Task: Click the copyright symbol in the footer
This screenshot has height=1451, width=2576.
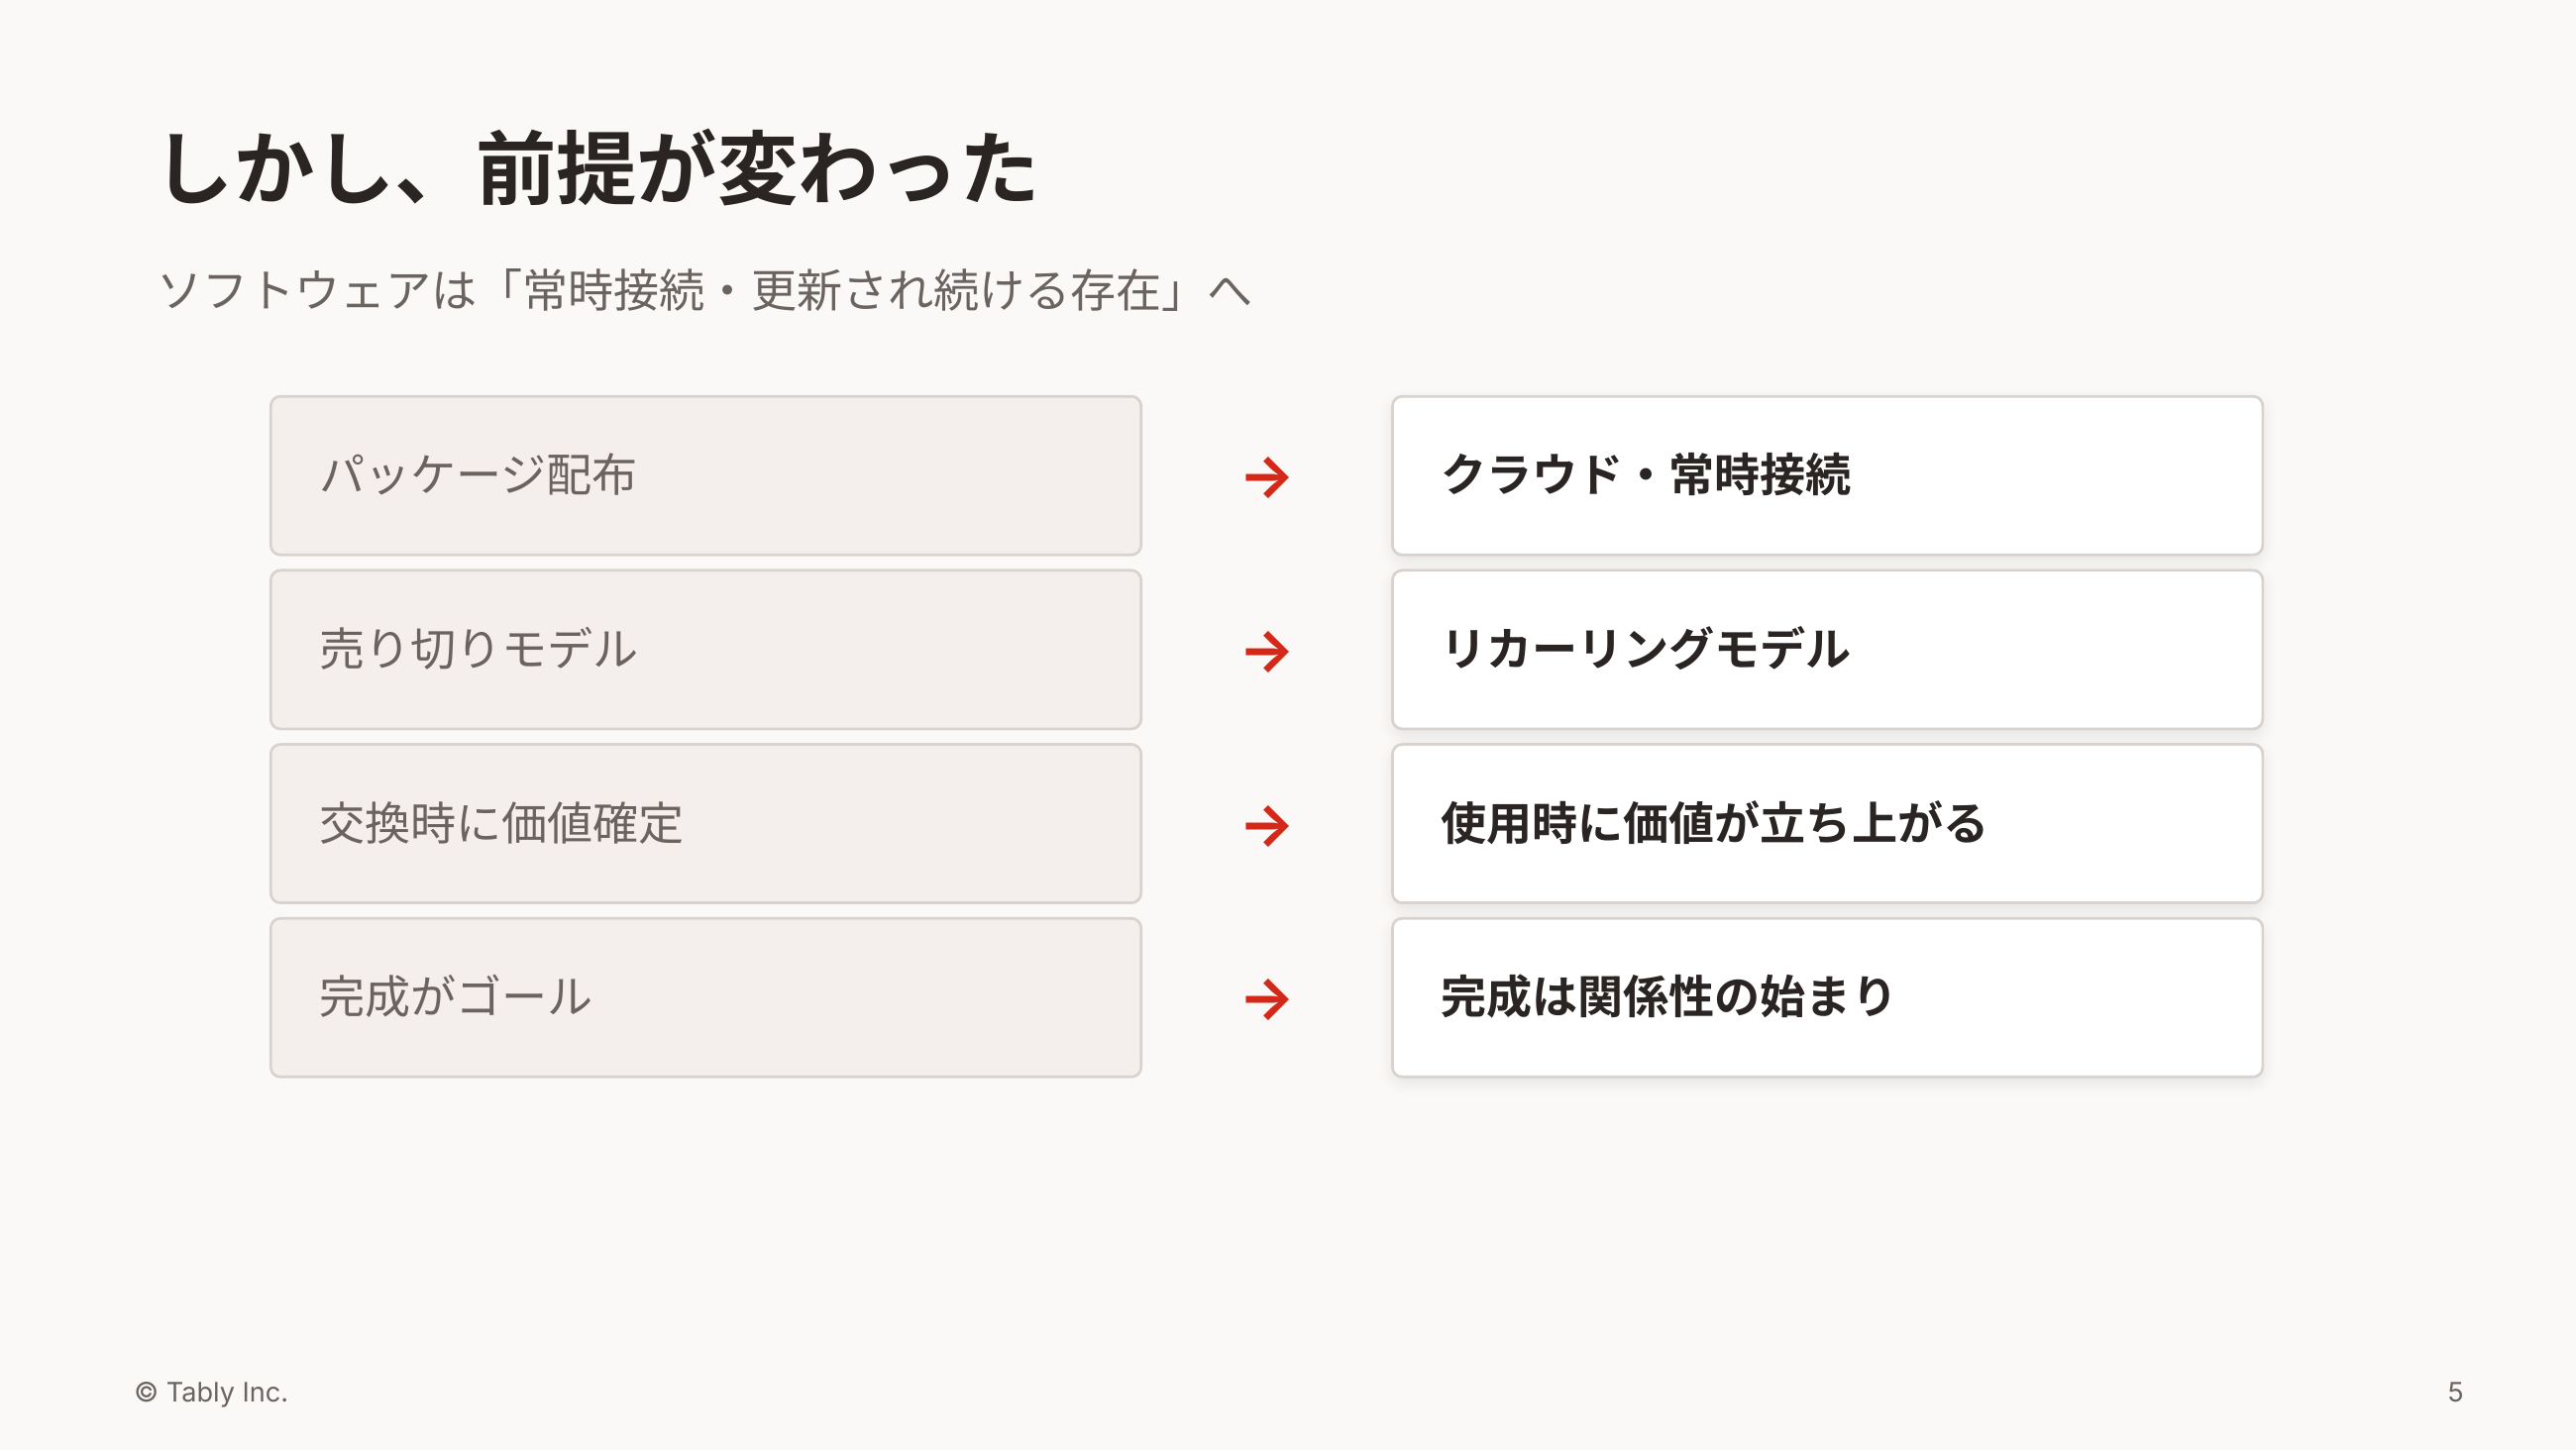Action: click(x=146, y=1392)
